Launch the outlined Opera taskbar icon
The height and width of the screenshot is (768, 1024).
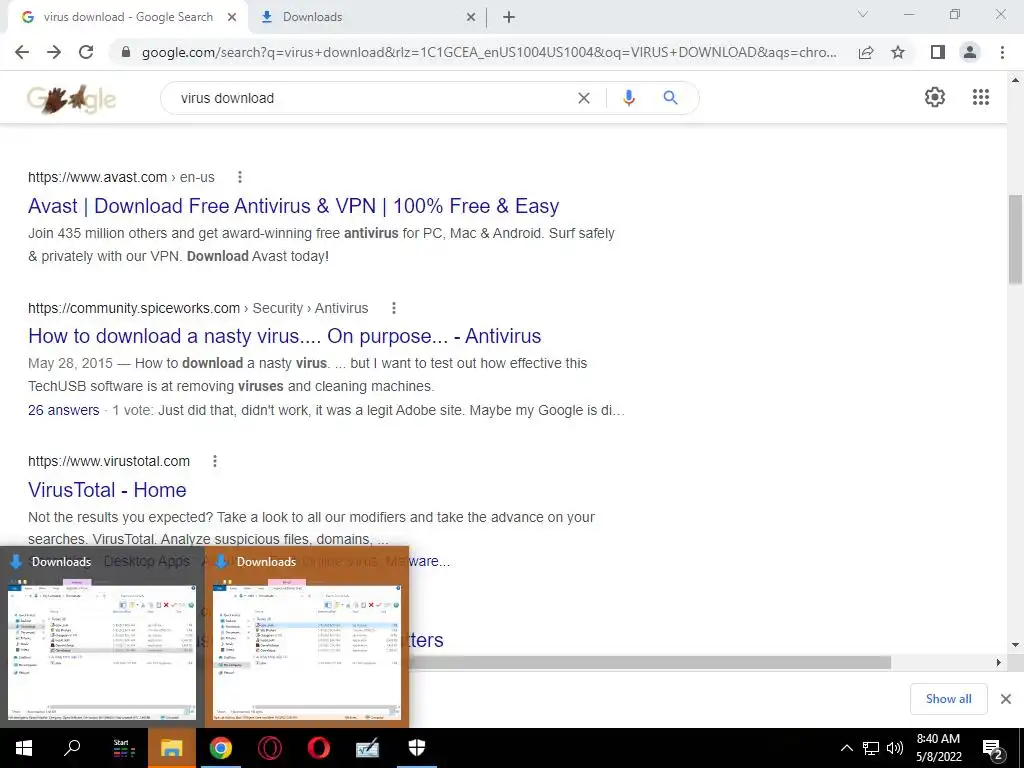pos(270,748)
